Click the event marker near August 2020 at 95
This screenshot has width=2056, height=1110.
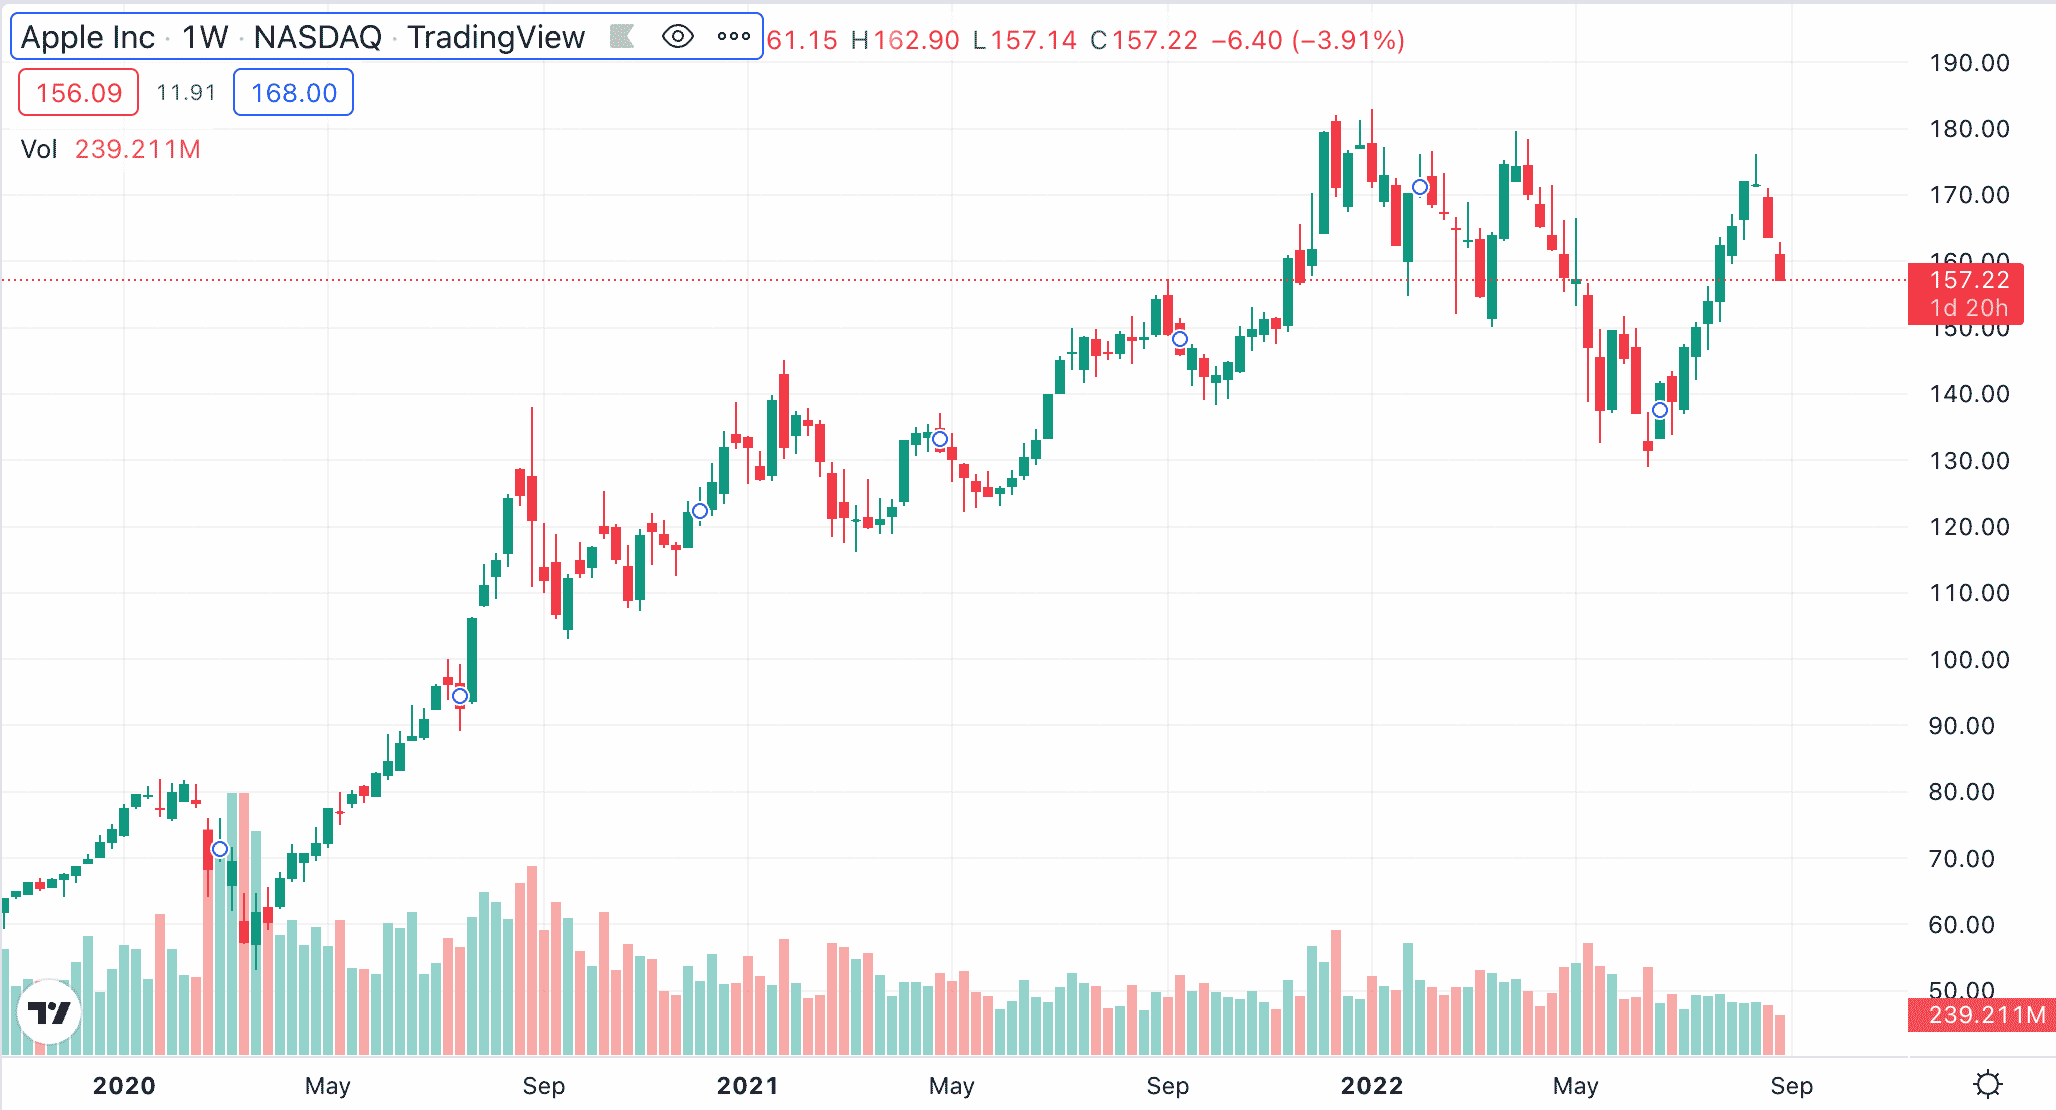(460, 696)
